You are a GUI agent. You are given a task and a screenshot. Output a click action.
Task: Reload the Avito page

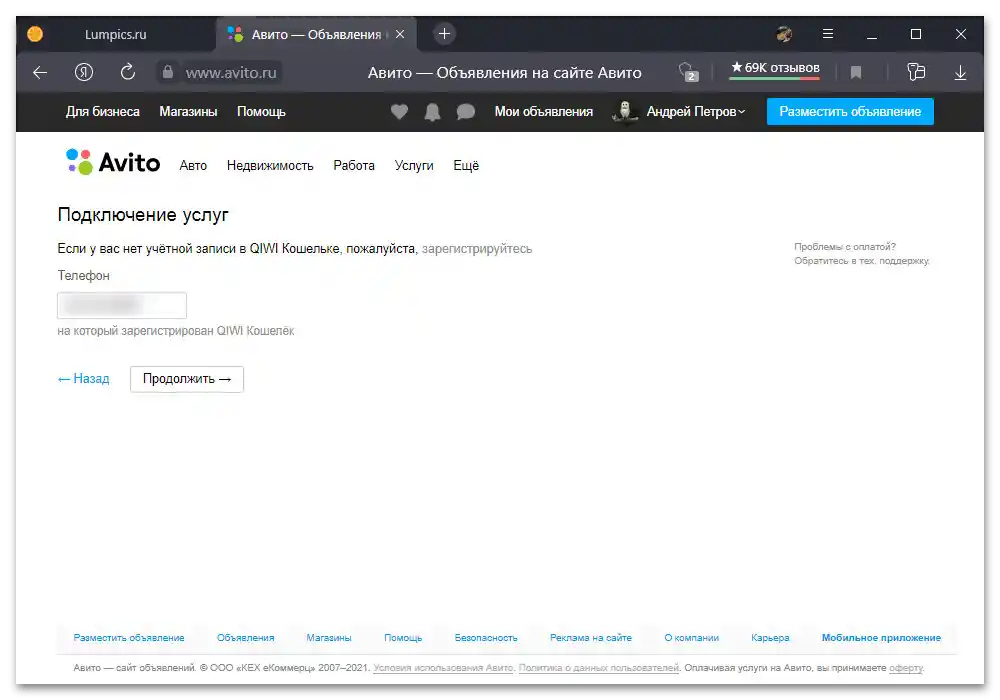click(x=128, y=72)
